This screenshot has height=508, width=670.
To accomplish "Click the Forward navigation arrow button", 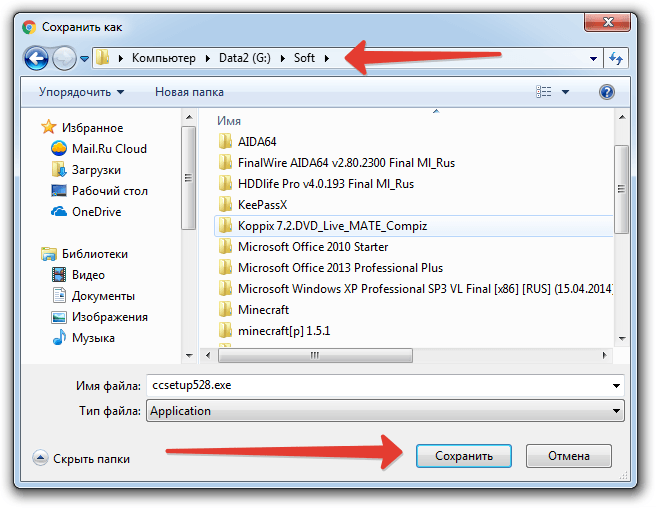I will (x=64, y=58).
